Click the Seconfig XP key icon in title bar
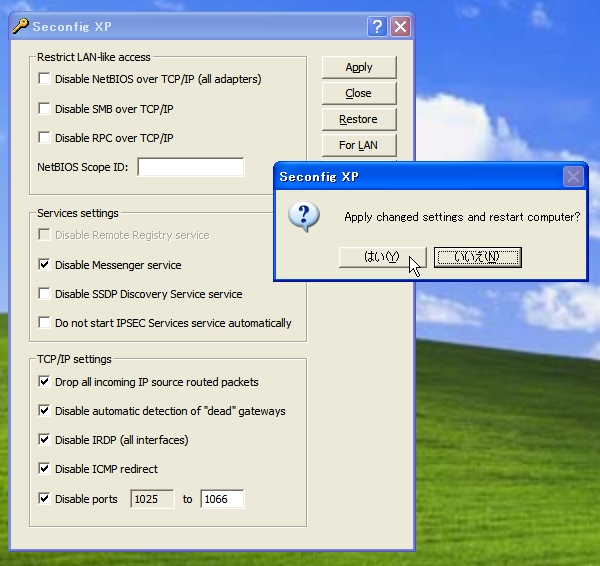Viewport: 600px width, 566px height. tap(20, 26)
